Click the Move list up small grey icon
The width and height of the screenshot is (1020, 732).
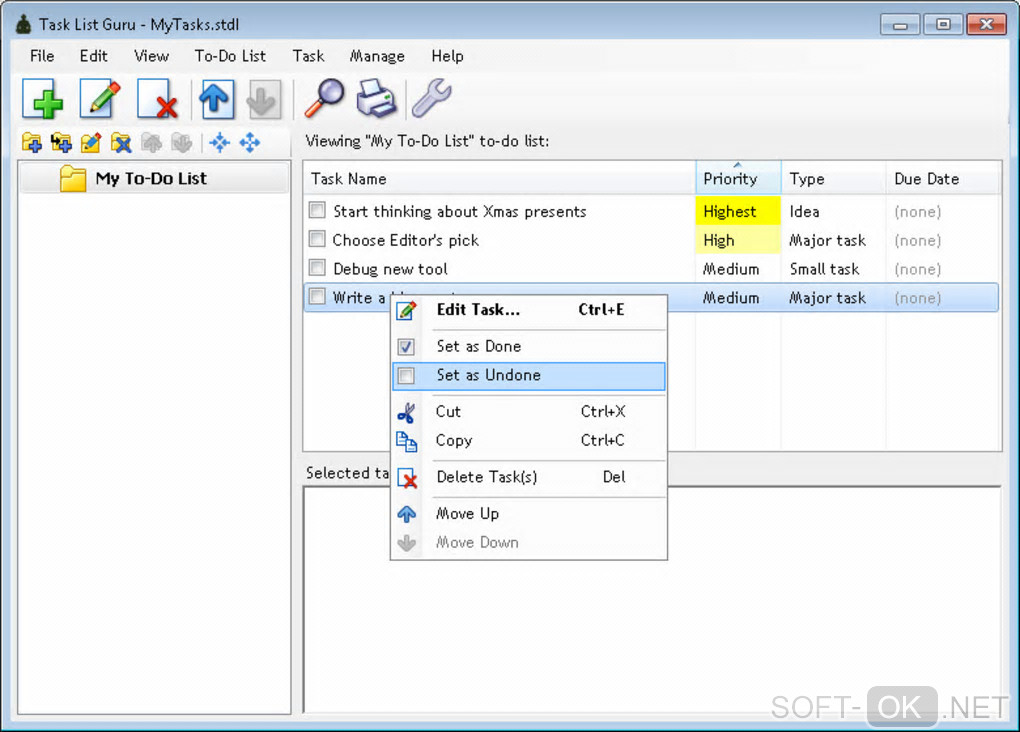click(152, 142)
